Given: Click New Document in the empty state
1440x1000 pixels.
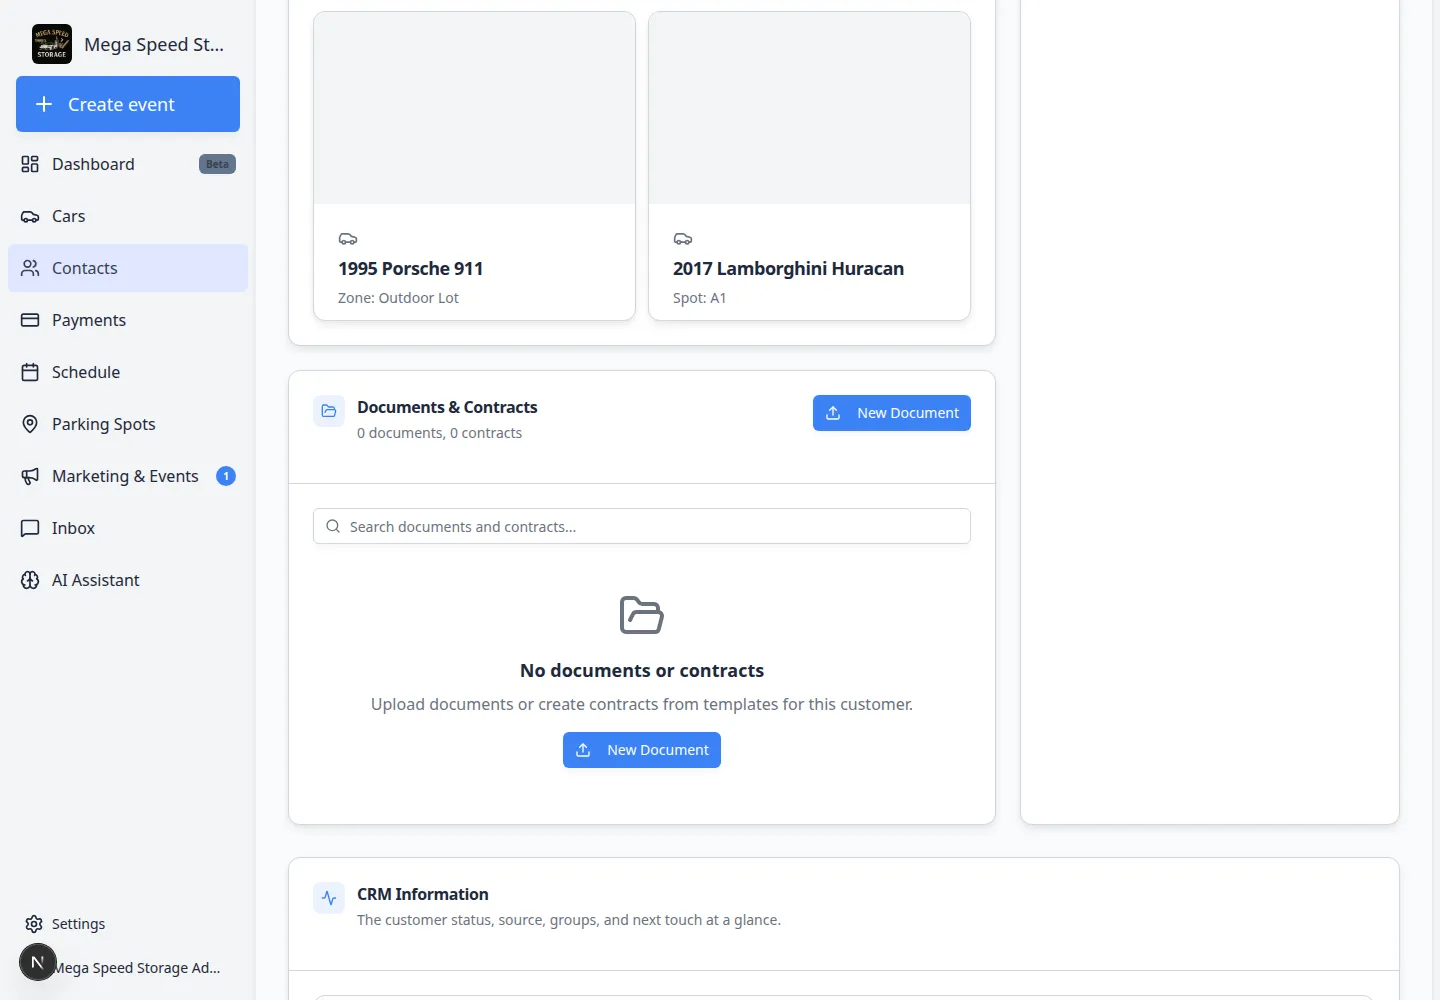Looking at the screenshot, I should pos(642,750).
